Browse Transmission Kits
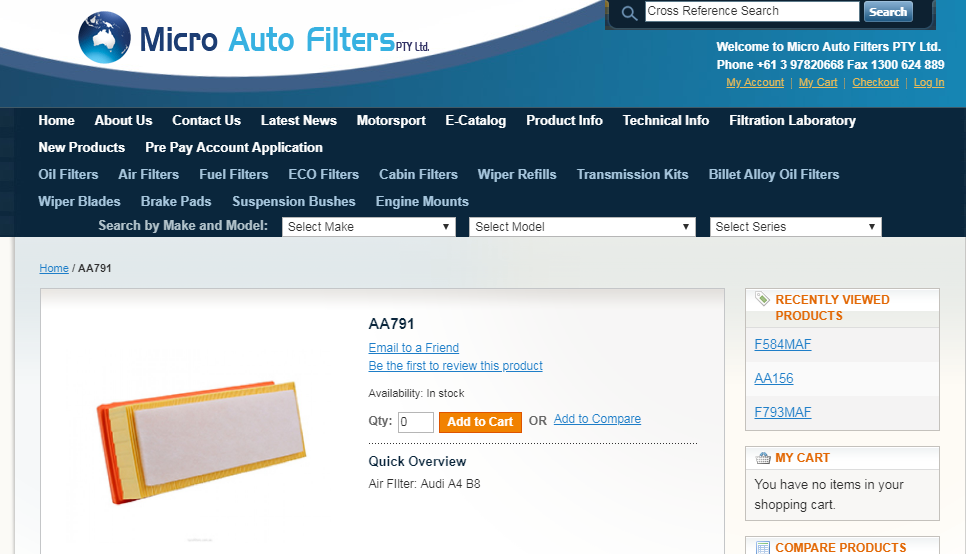966x554 pixels. [x=632, y=175]
